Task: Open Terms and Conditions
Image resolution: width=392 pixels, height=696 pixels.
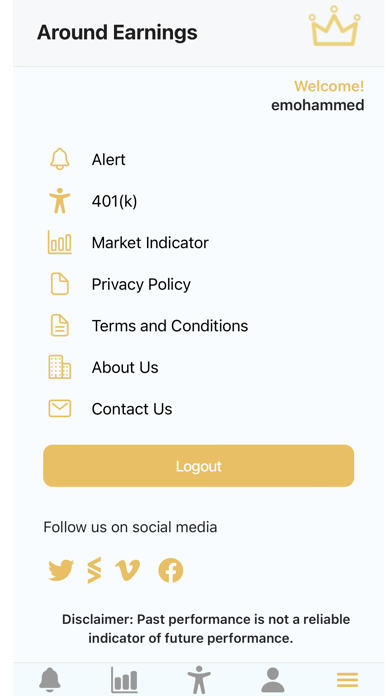Action: [170, 326]
